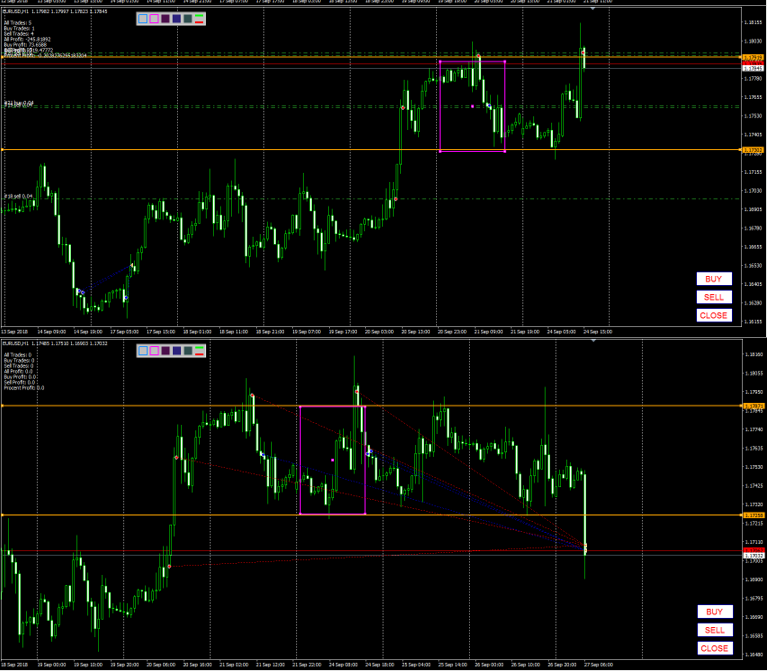This screenshot has height=671, width=767.
Task: Click BUY button in the top chart
Action: [714, 279]
